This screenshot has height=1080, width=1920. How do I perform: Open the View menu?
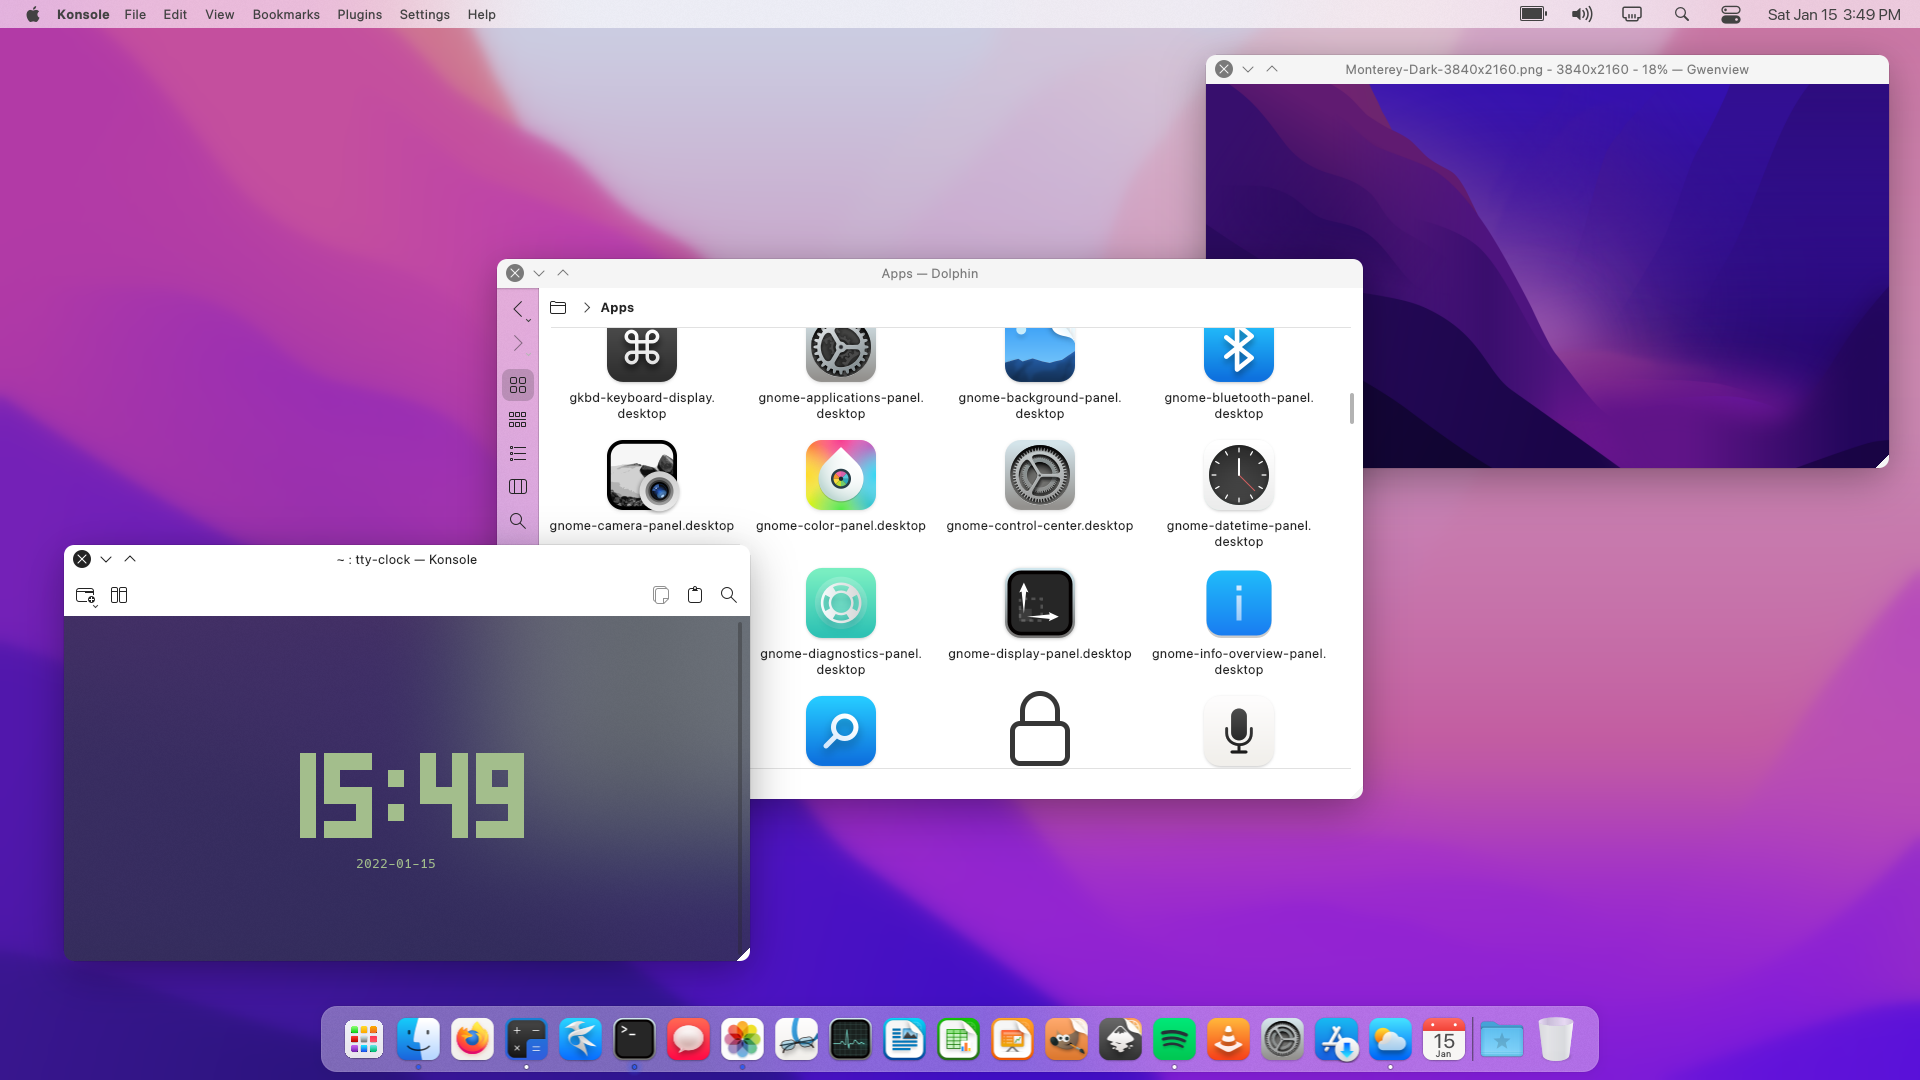[219, 14]
